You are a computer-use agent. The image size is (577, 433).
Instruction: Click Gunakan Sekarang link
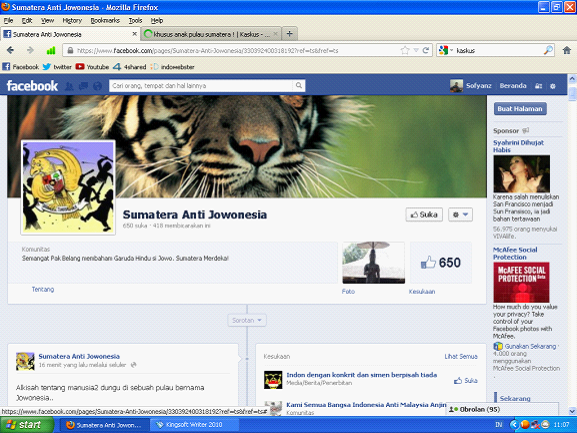(530, 346)
